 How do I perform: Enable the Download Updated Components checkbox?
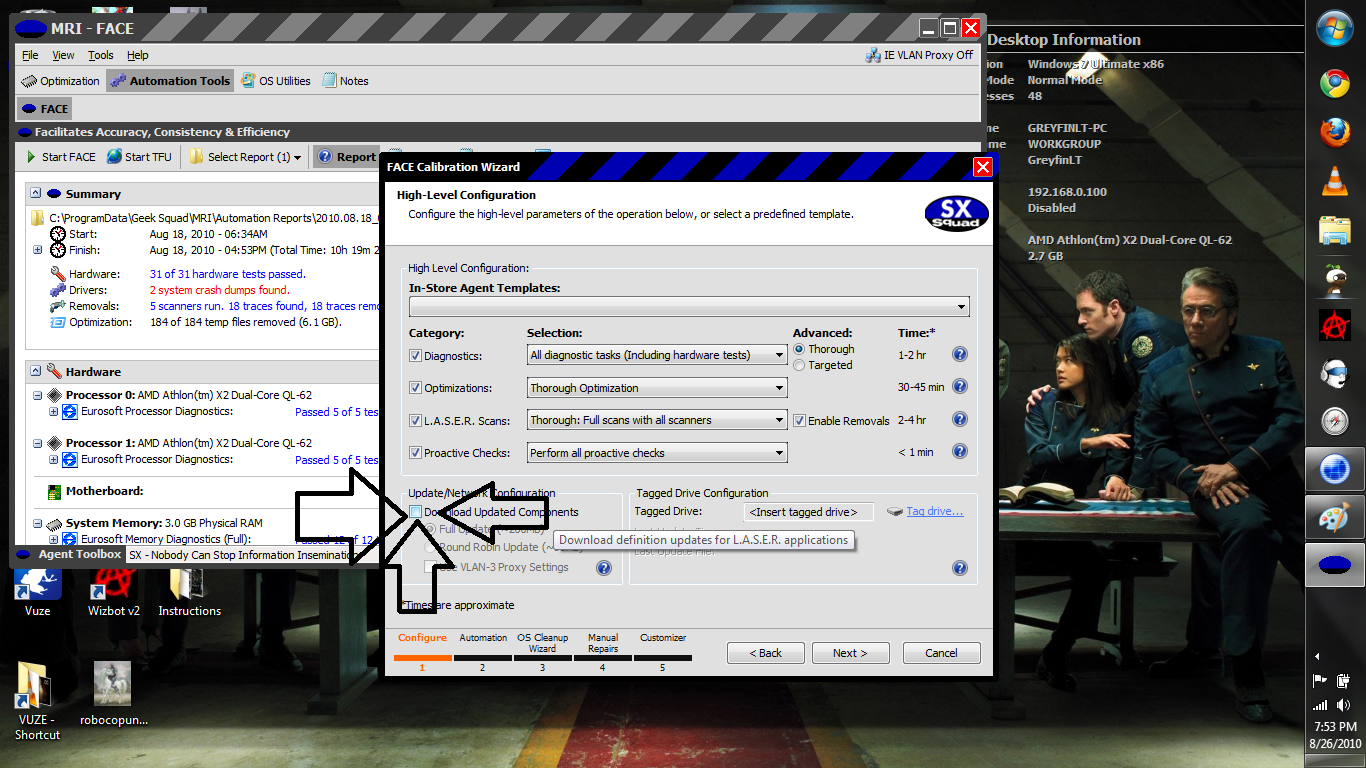(416, 512)
